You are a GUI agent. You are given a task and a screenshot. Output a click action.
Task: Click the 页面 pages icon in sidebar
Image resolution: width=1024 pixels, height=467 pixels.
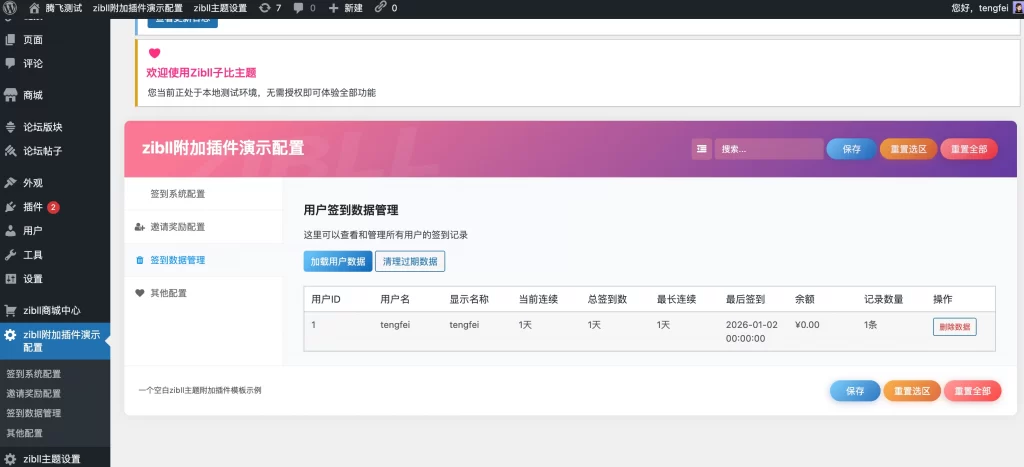point(10,40)
